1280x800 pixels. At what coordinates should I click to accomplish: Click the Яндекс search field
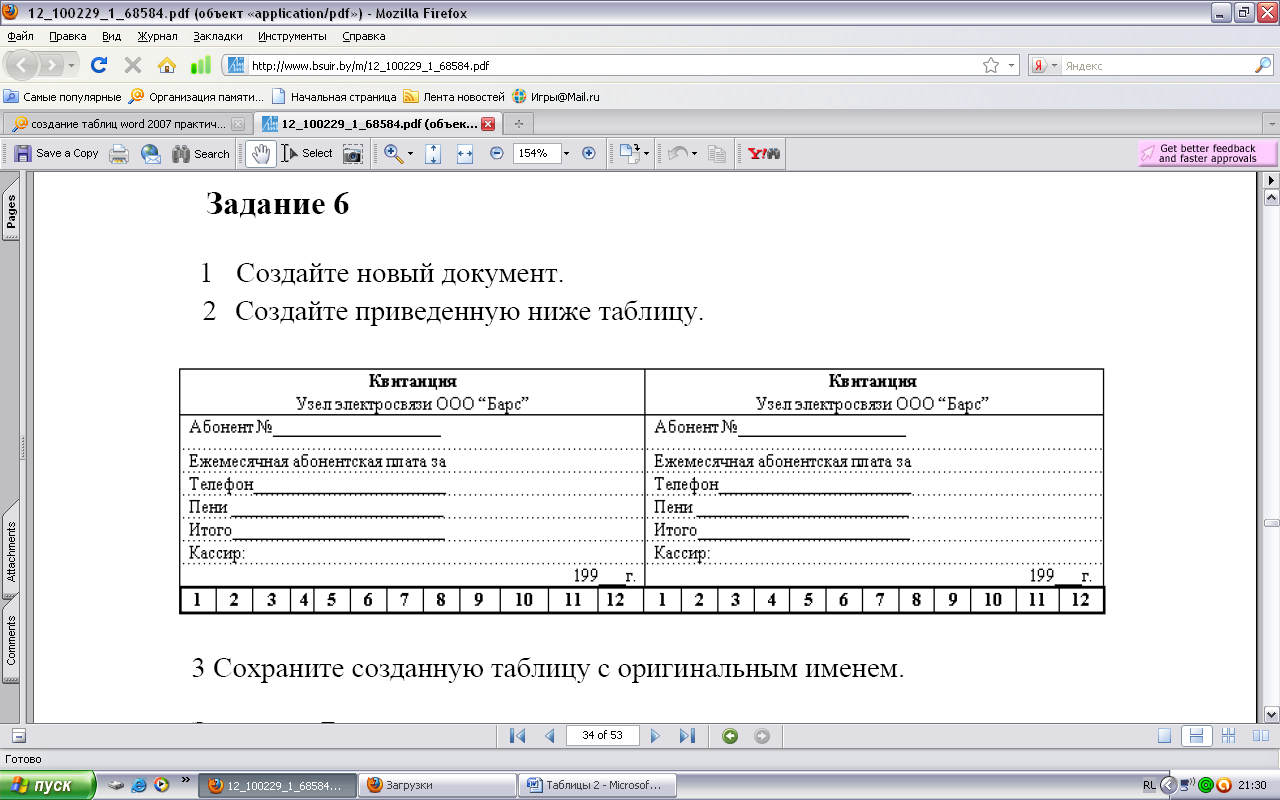1156,66
